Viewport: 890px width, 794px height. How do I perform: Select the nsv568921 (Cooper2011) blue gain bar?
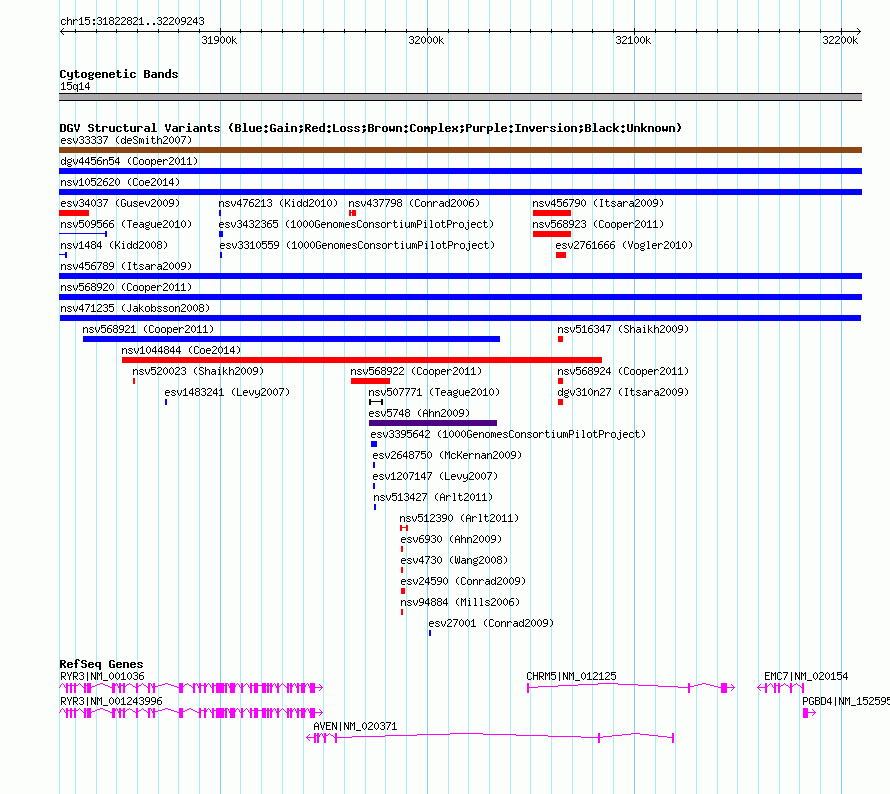click(291, 339)
